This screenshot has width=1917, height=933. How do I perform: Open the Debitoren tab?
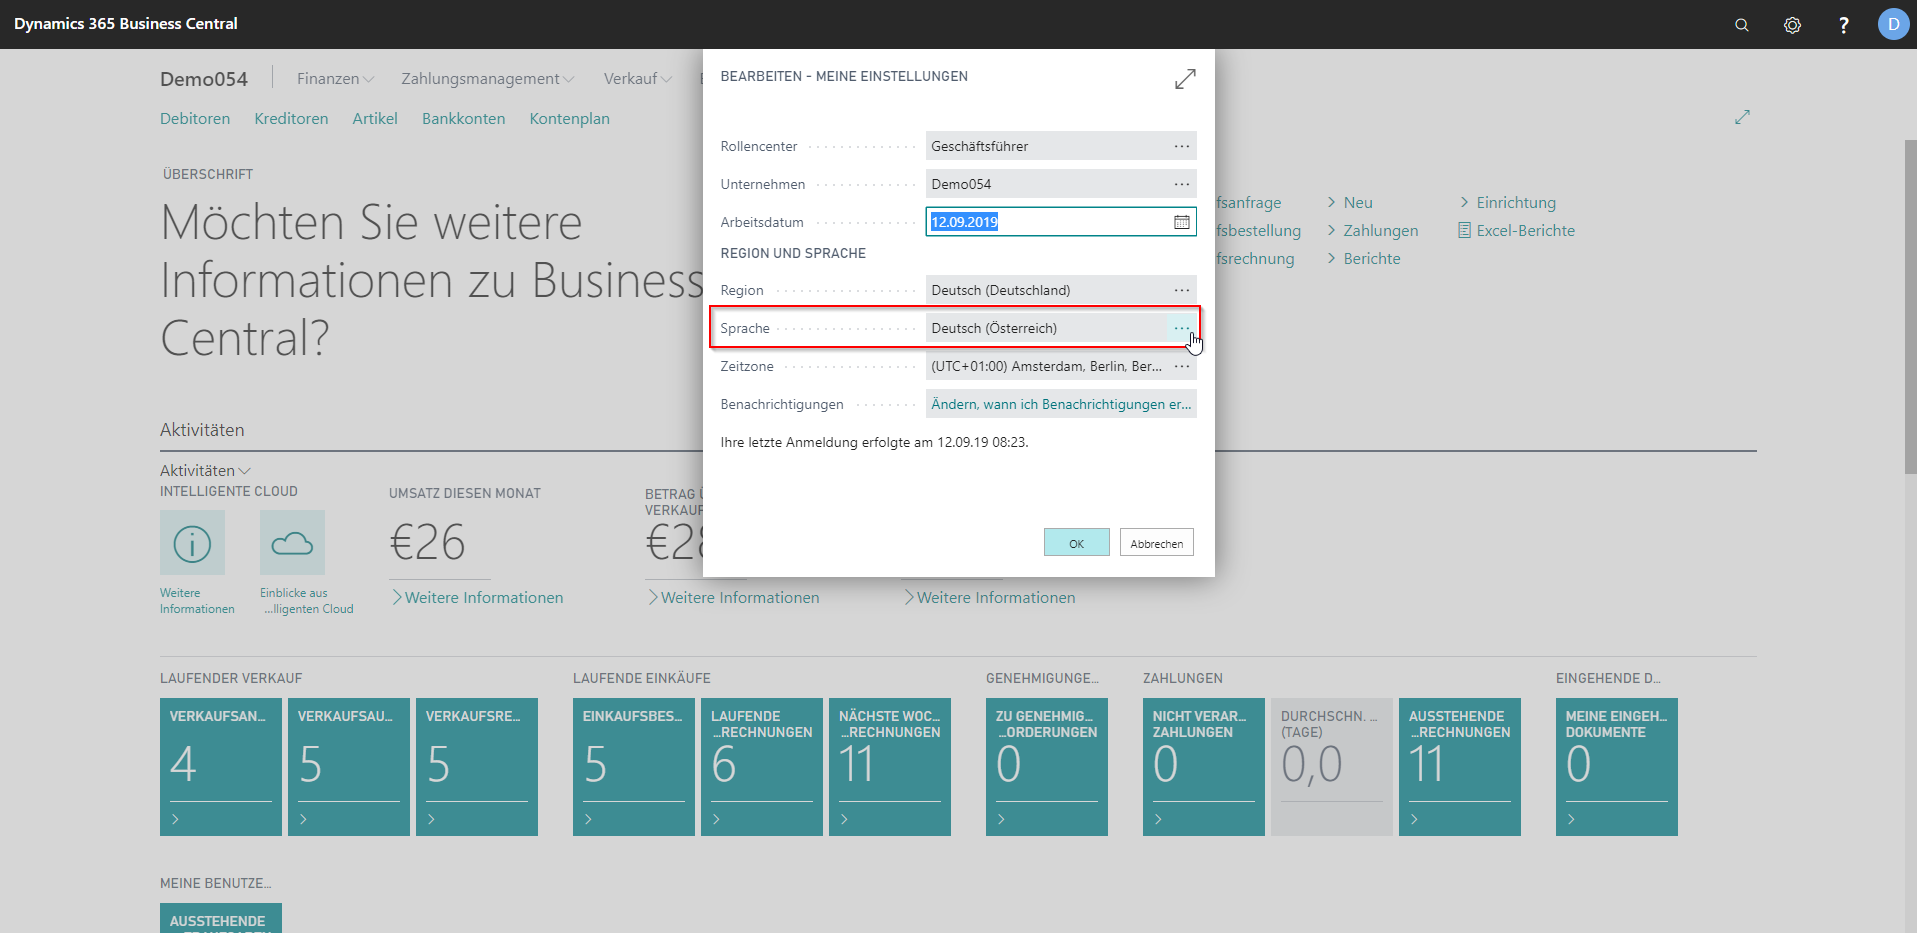195,118
